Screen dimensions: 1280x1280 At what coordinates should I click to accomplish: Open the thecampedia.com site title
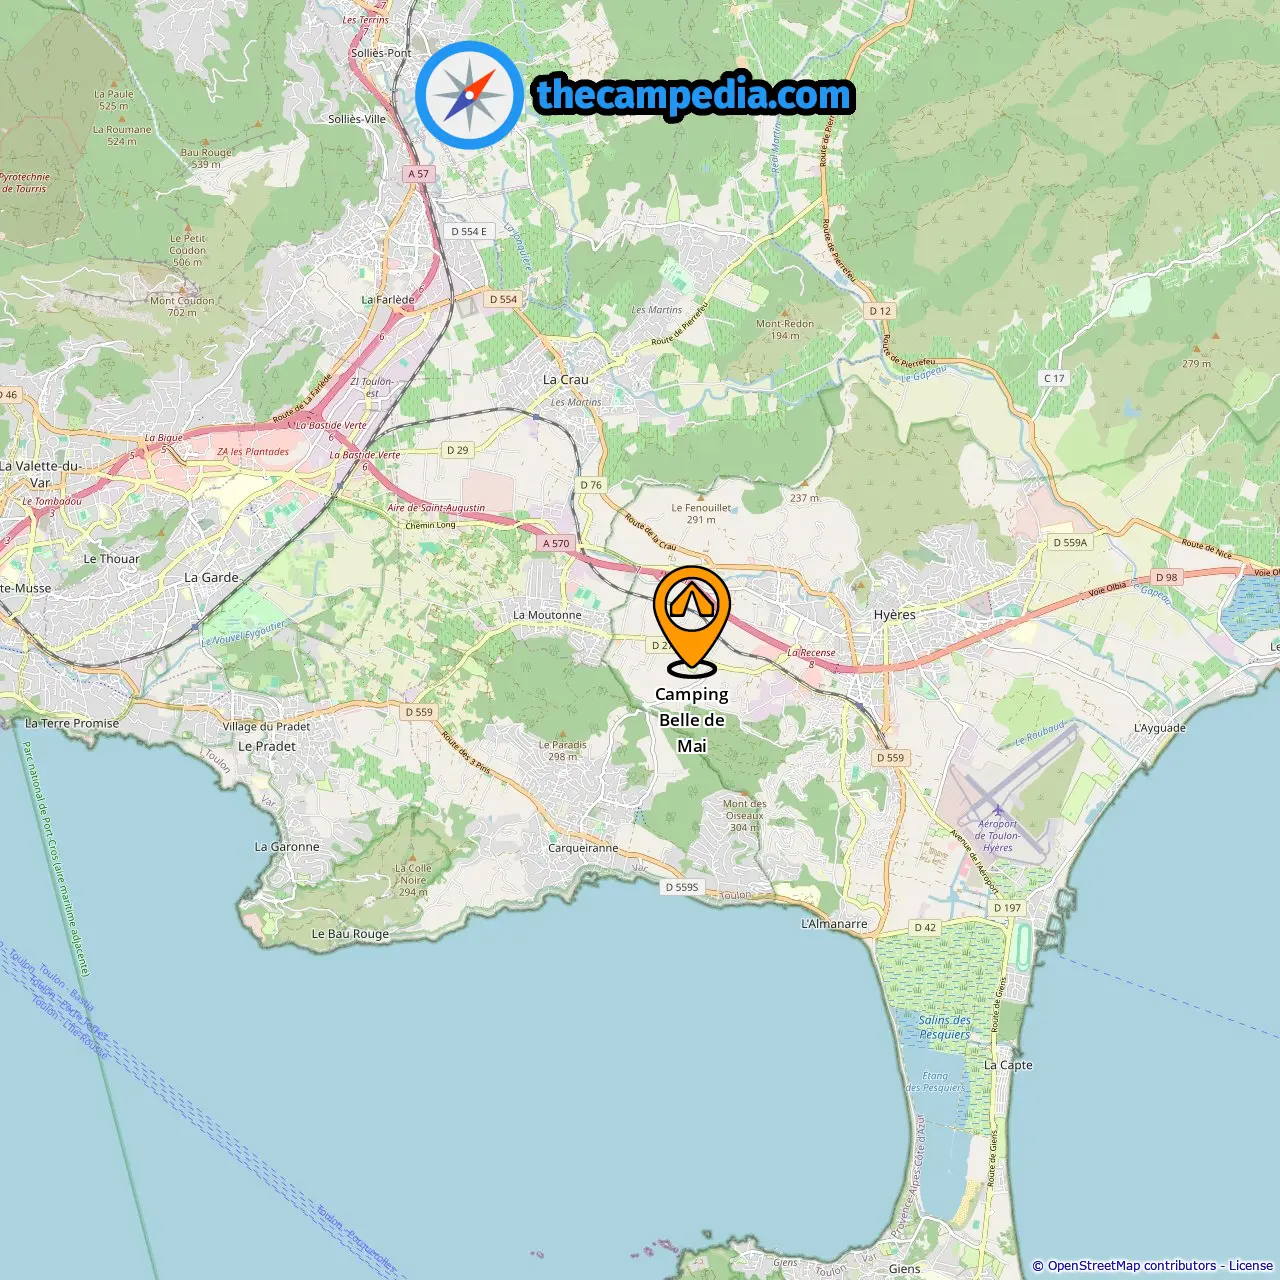tap(694, 96)
